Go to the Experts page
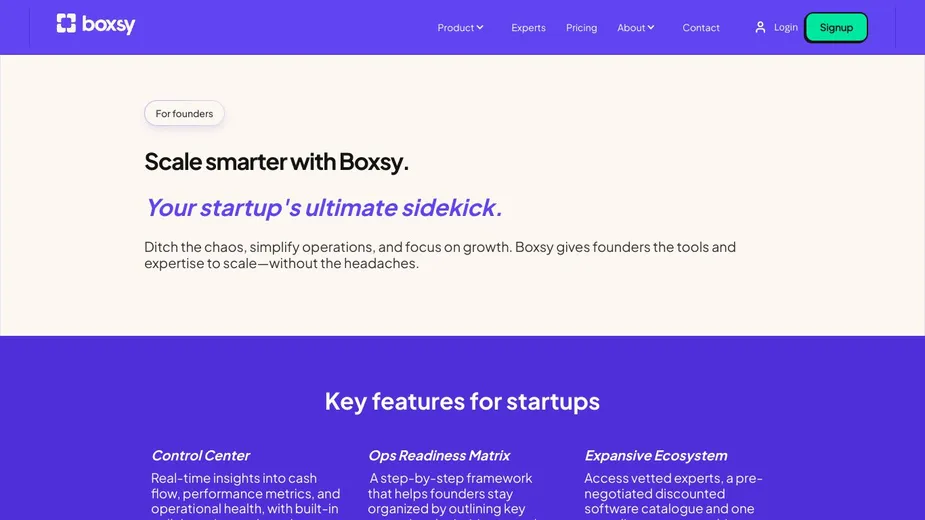 coord(528,28)
